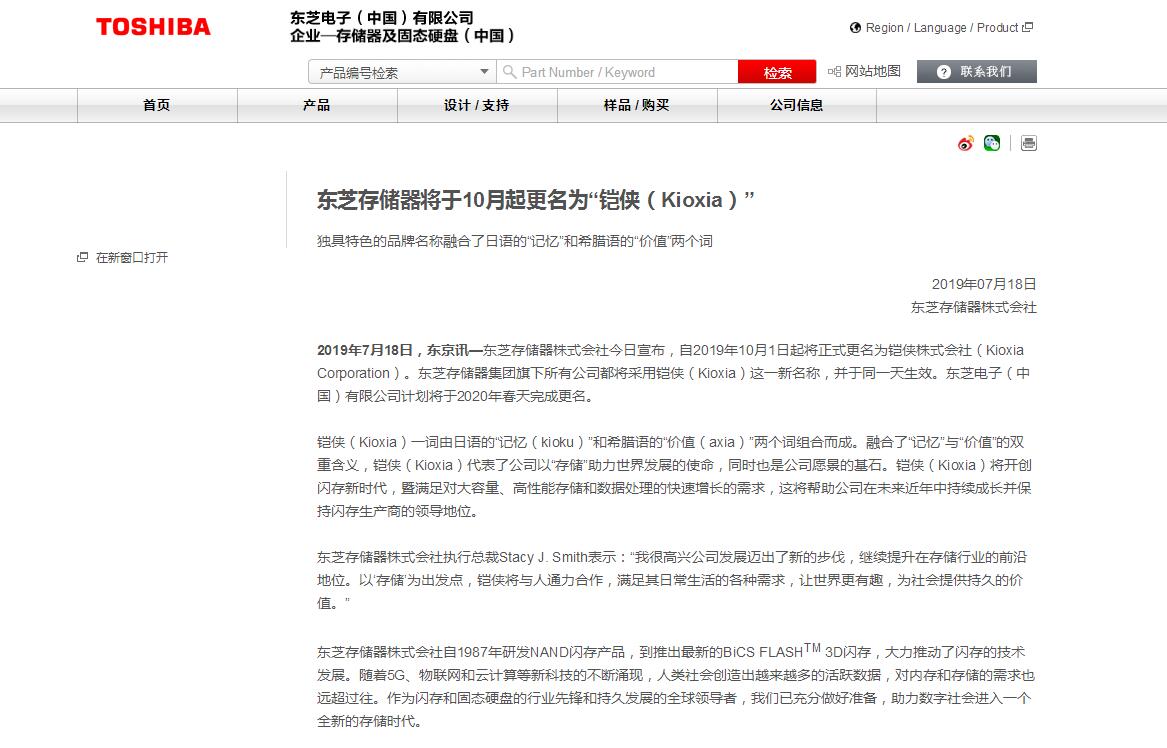Click new-window icon beside 在新窗口打开
1167x748 pixels.
pos(83,258)
